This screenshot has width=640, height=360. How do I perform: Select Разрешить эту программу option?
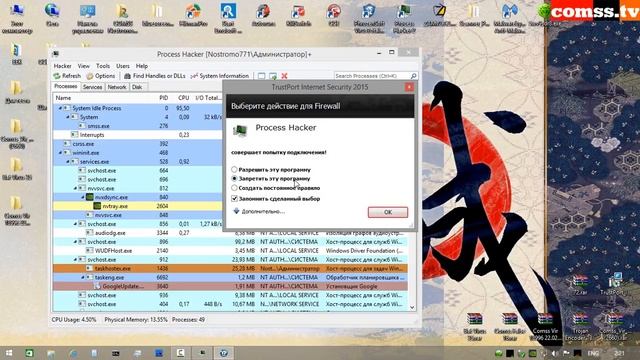click(x=234, y=169)
